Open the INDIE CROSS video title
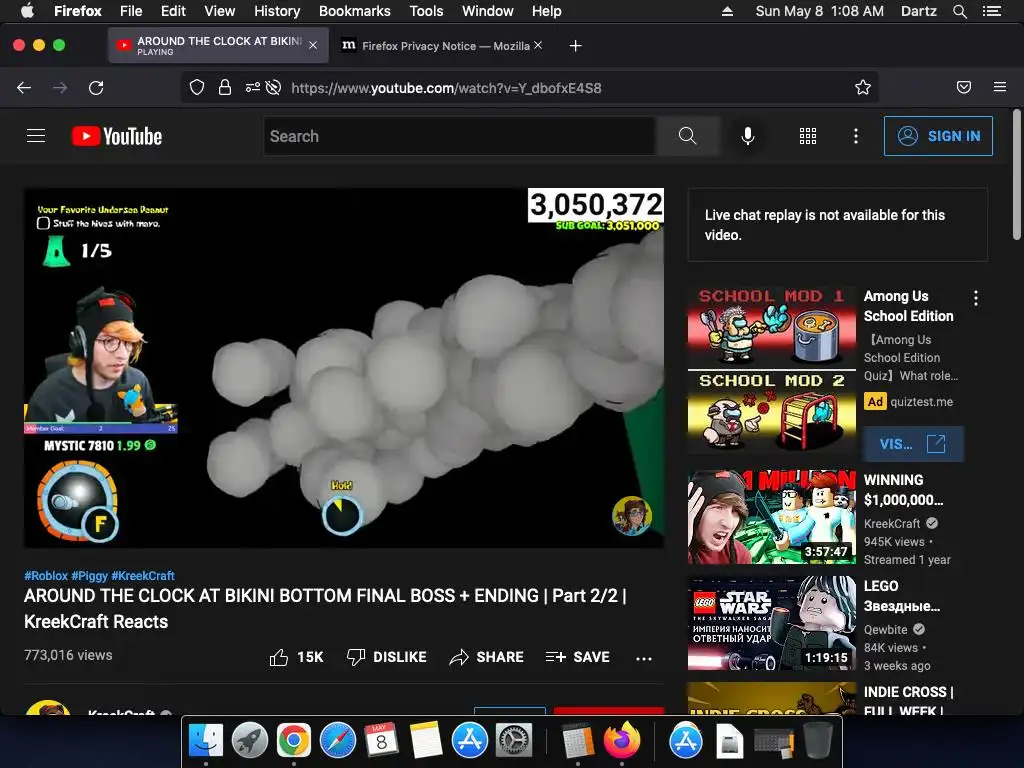This screenshot has width=1024, height=768. click(908, 701)
